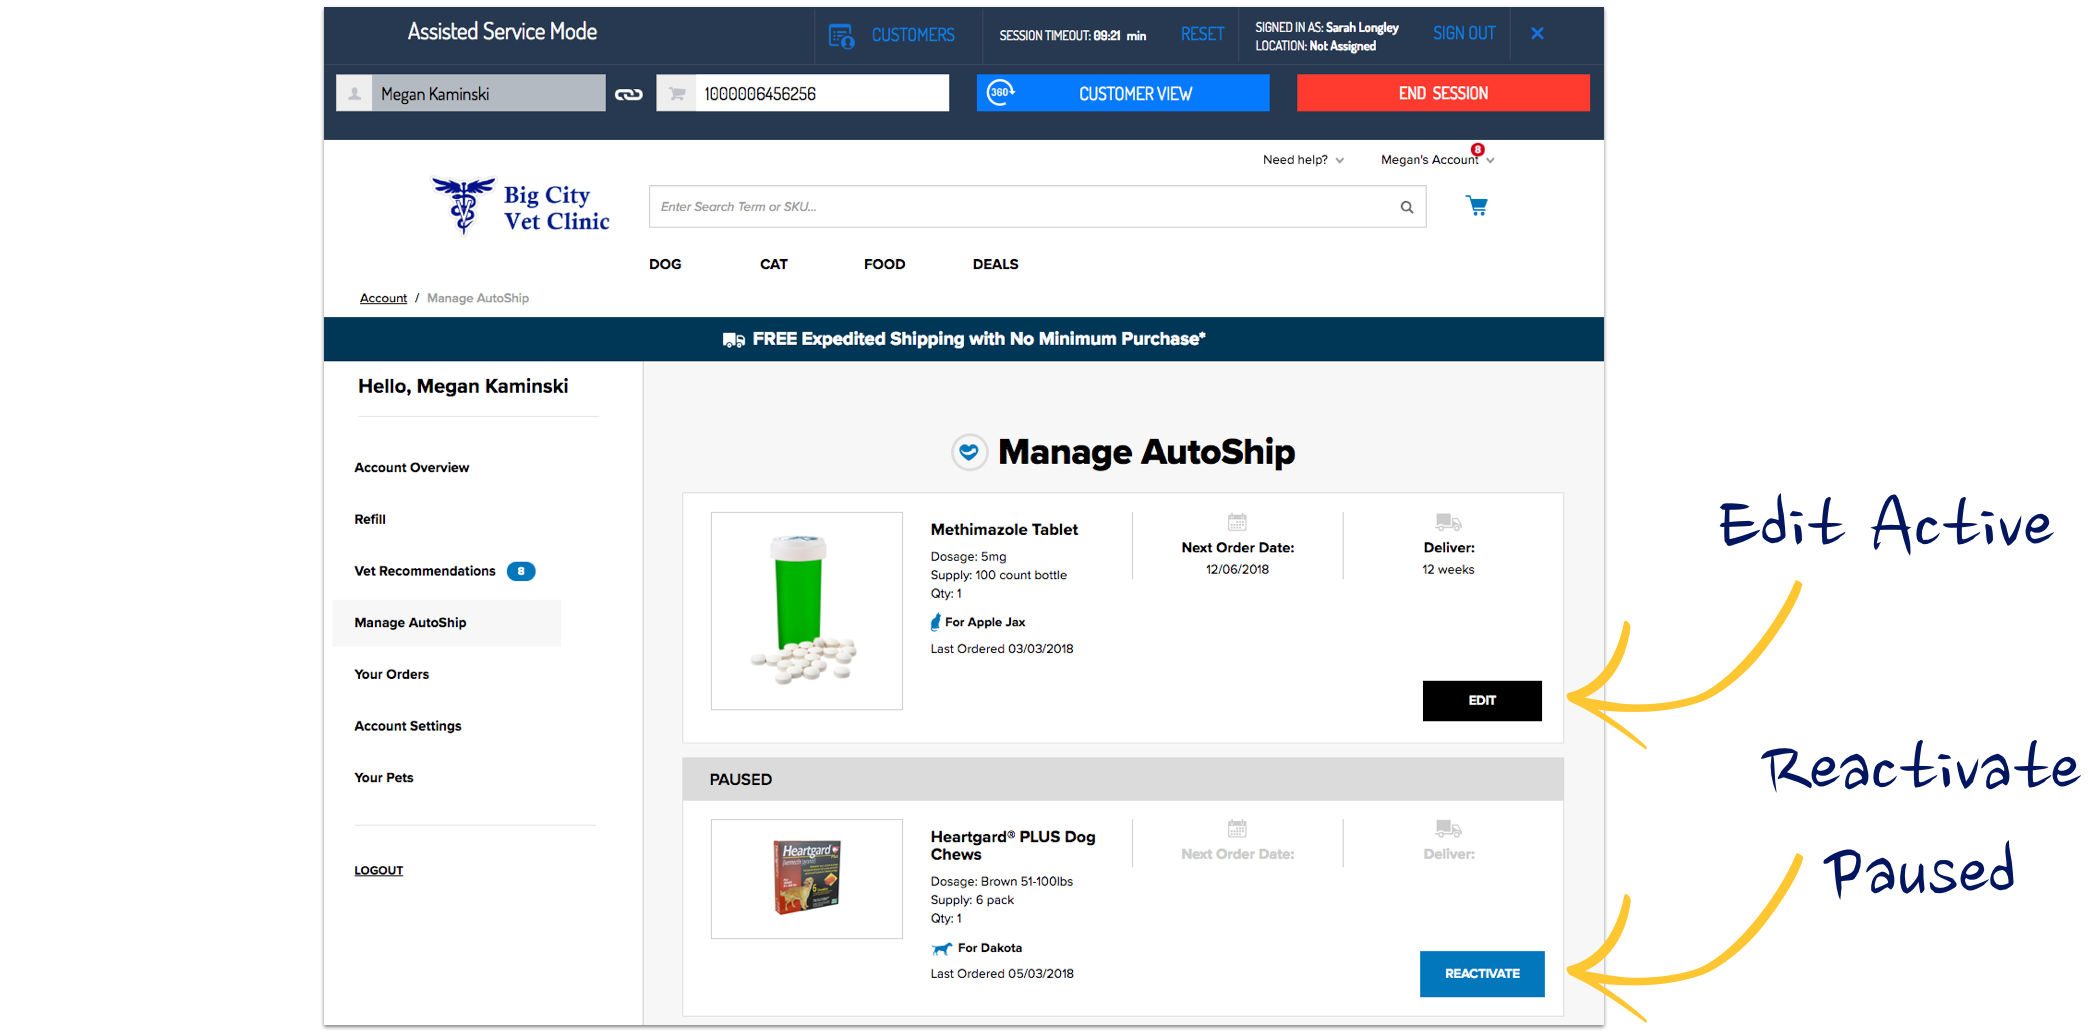
Task: Click the cart ID field 1000006456256
Action: (822, 93)
